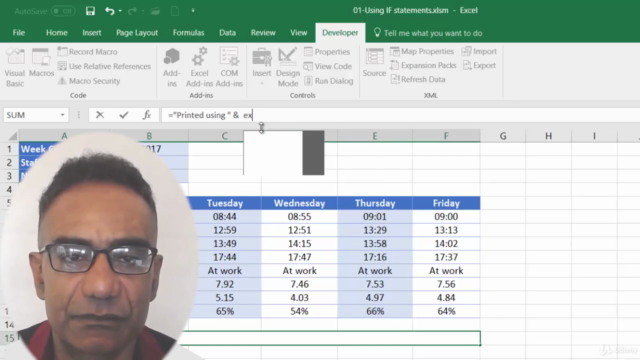Click Expansion Packs

[423, 65]
